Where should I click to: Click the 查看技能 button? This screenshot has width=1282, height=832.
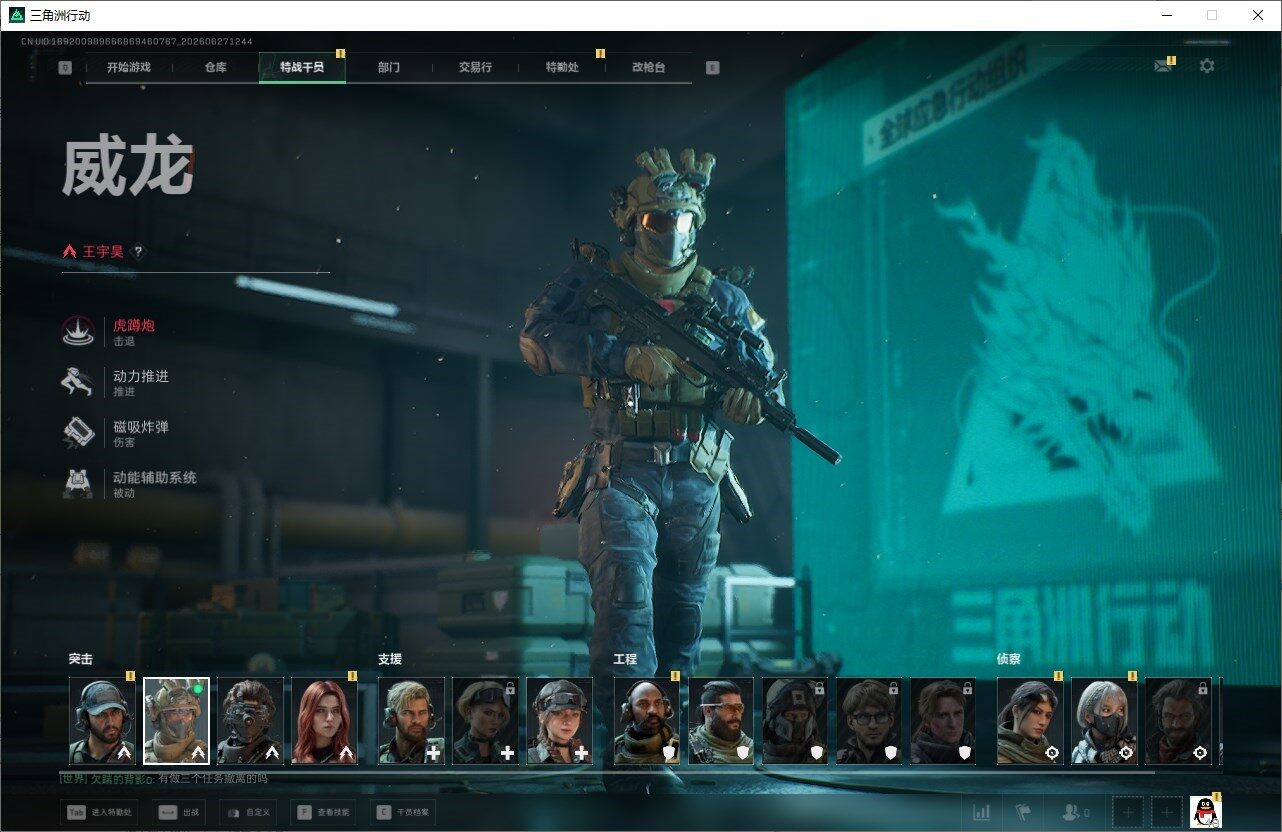tap(322, 813)
